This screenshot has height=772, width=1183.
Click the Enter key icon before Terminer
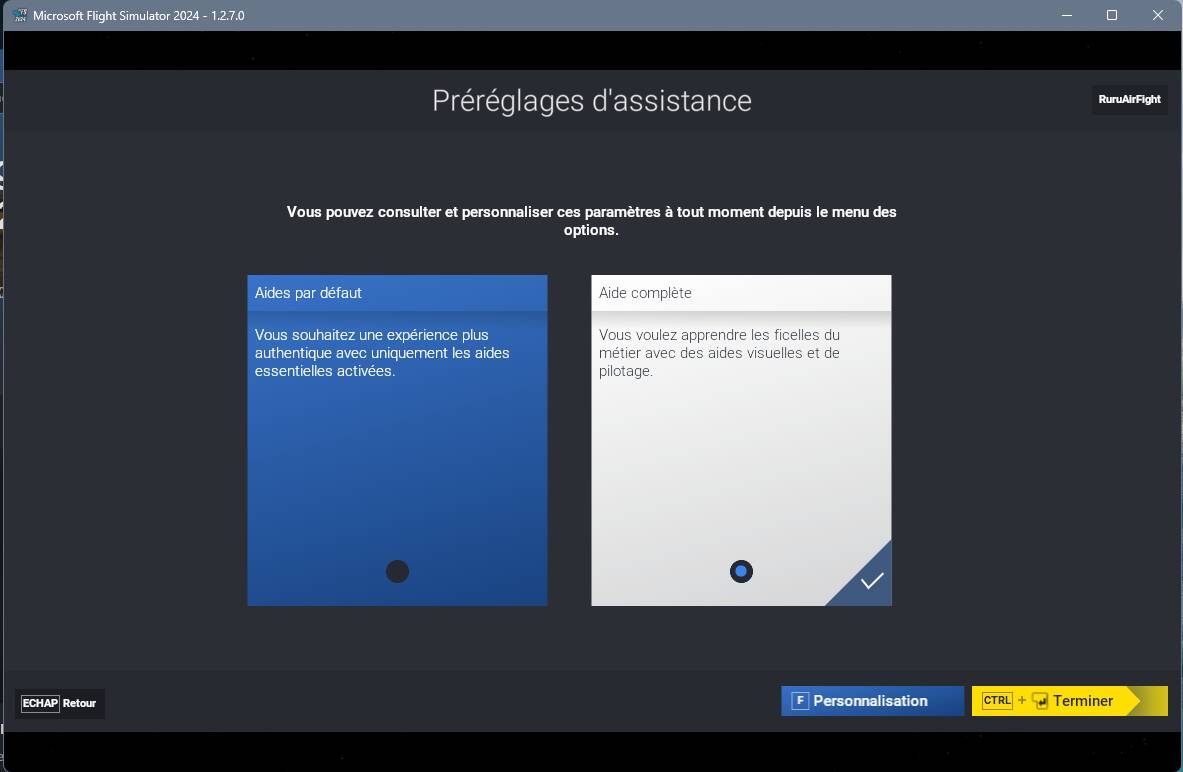(x=1040, y=701)
